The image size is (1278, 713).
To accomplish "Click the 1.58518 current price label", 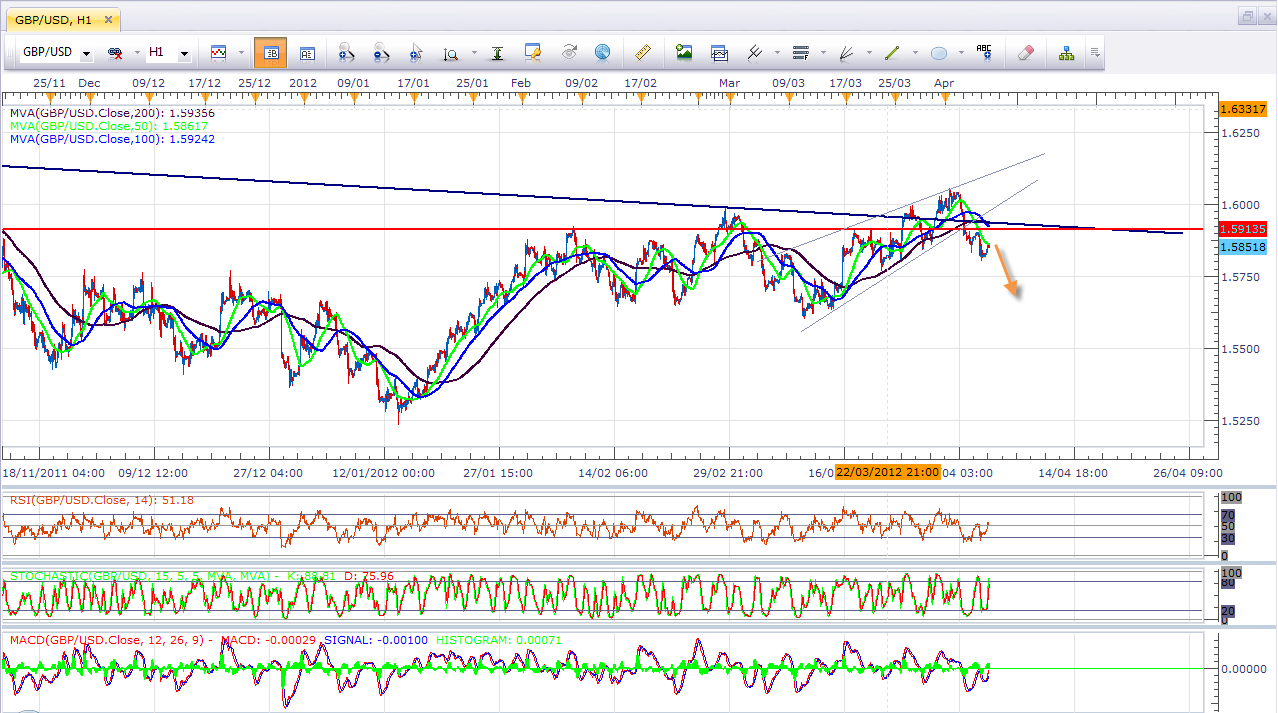I will pos(1243,246).
